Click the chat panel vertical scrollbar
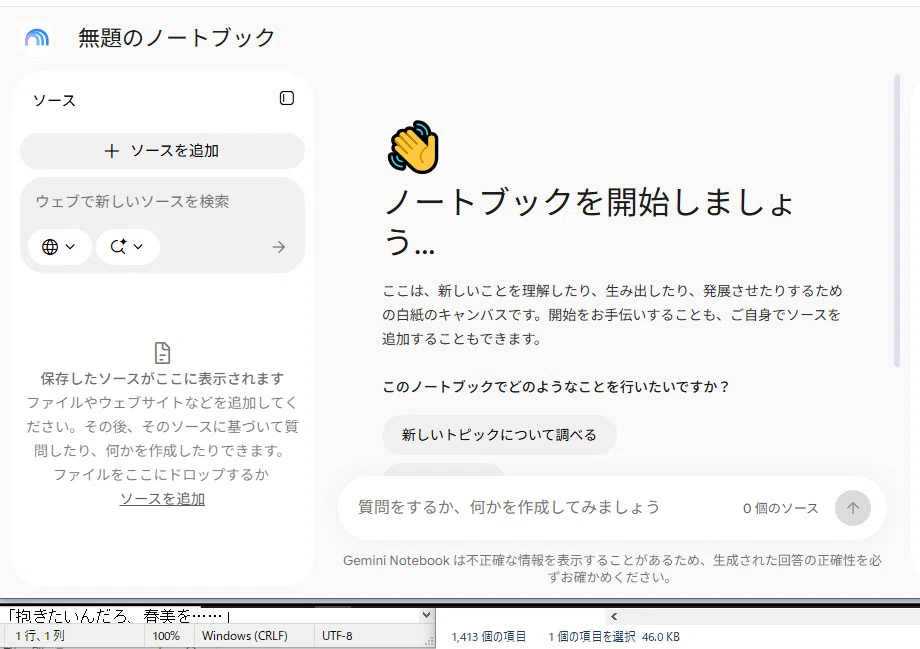920x649 pixels. (897, 221)
